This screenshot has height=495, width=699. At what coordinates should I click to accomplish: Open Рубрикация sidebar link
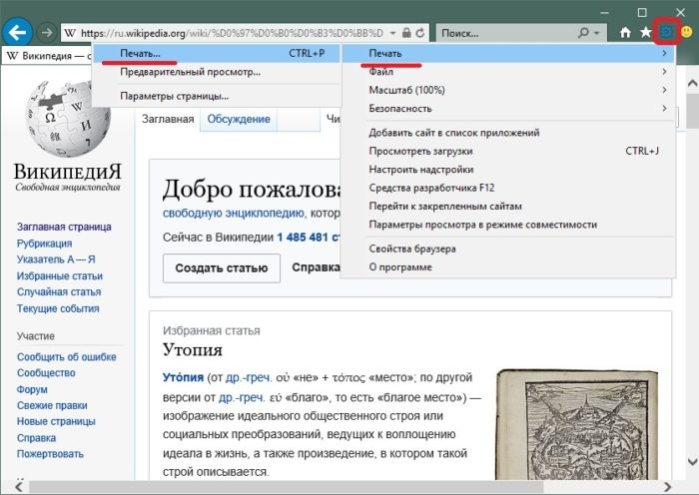pyautogui.click(x=44, y=243)
